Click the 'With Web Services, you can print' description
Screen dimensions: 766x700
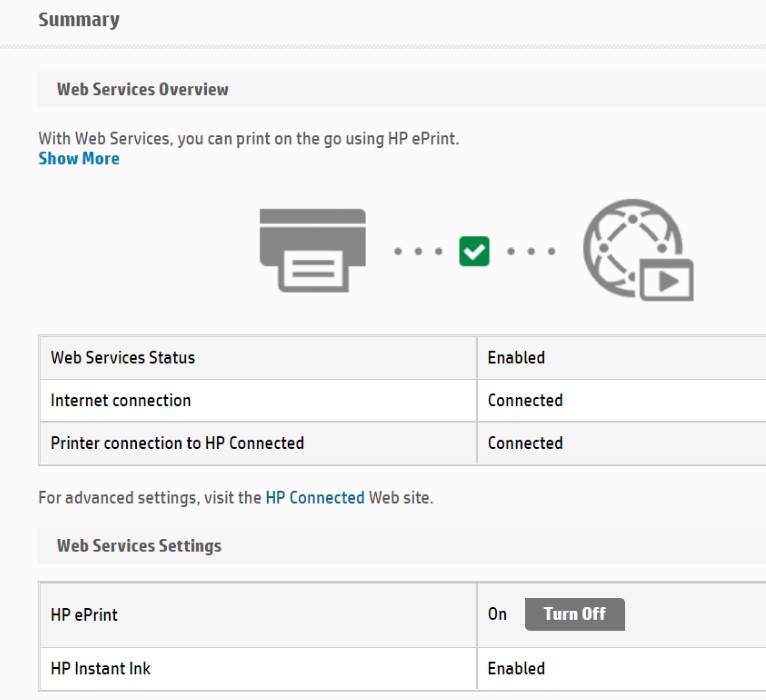(249, 139)
